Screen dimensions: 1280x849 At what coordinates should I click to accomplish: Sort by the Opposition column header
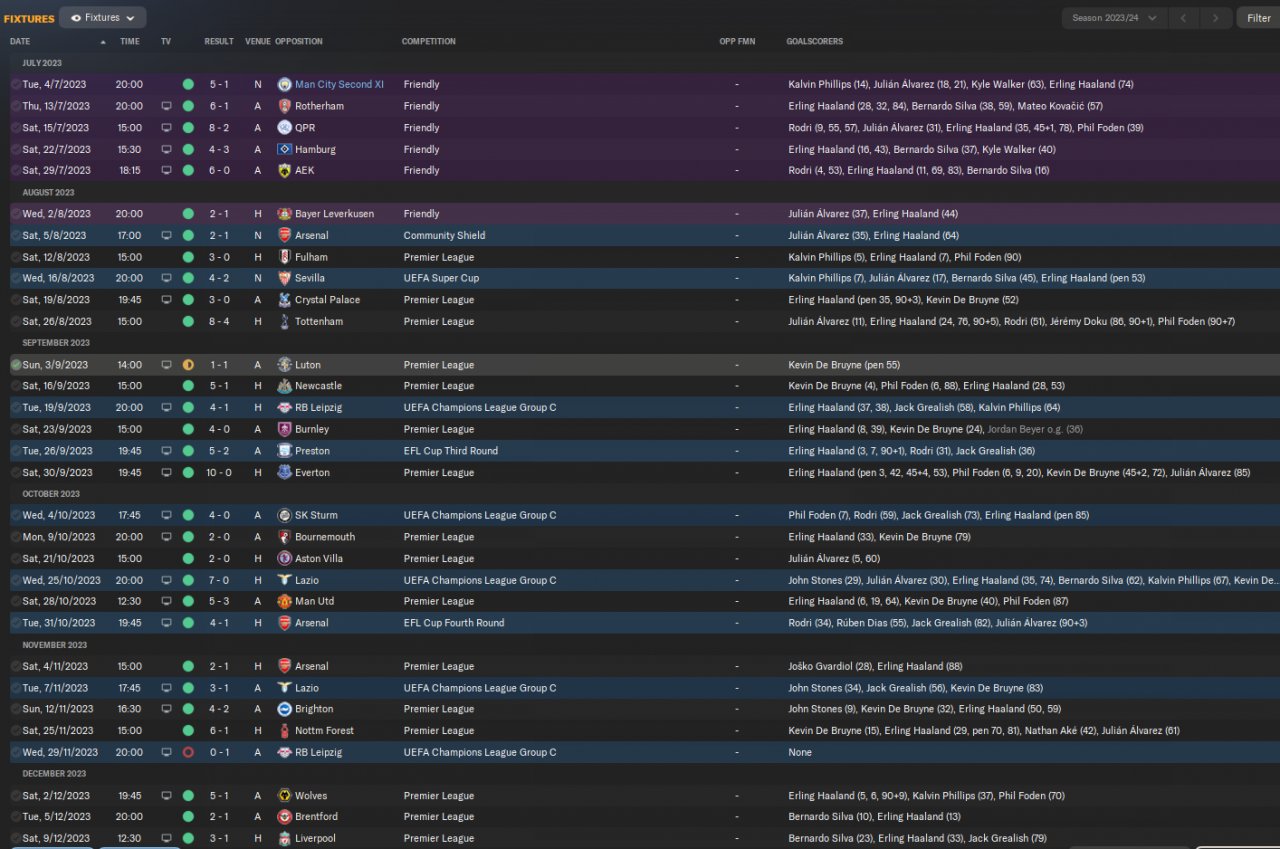point(299,42)
